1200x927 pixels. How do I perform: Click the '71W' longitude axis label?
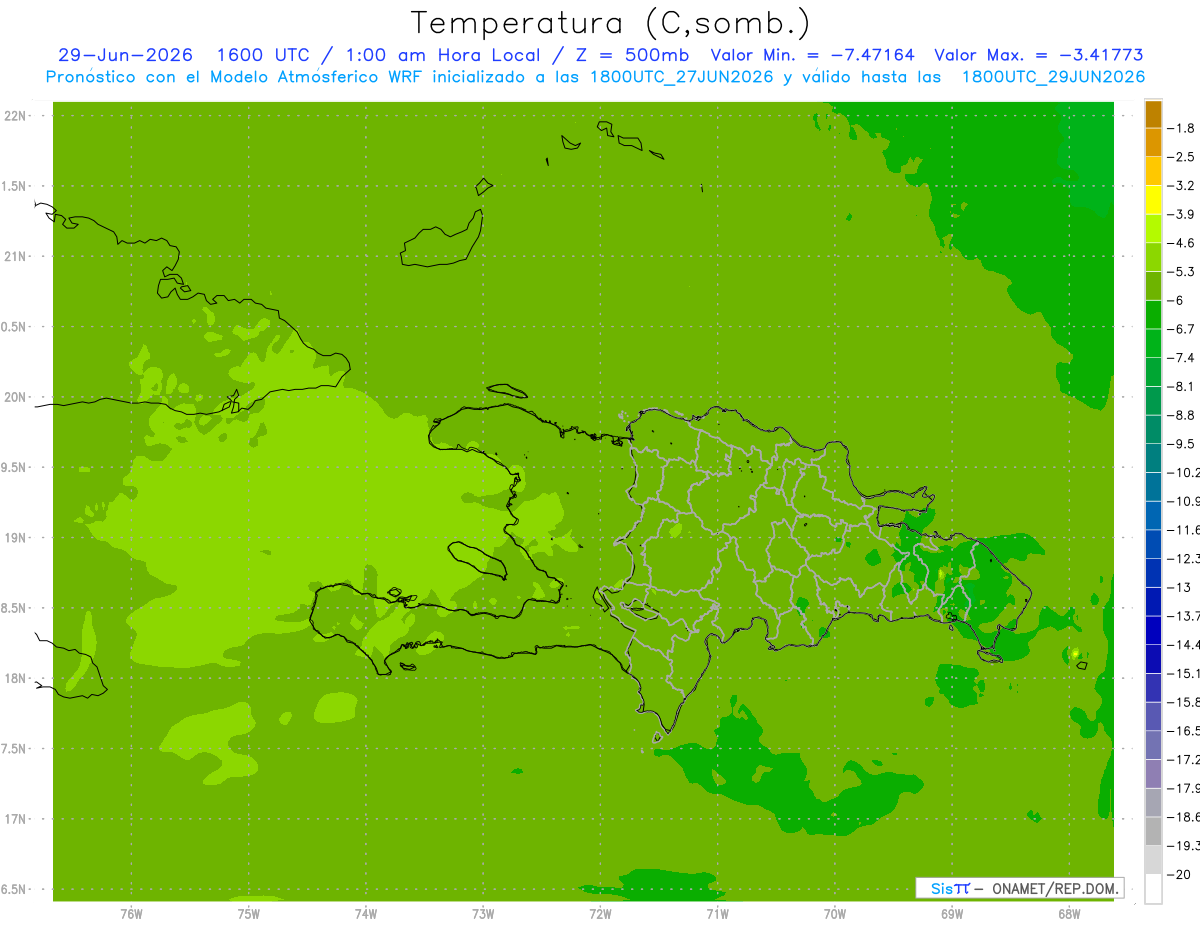(717, 914)
